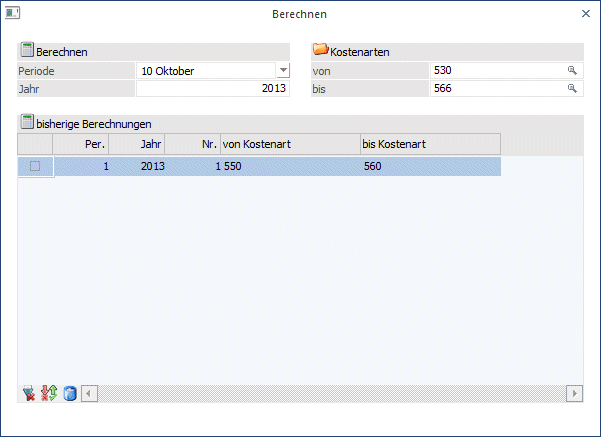Click the Periode combo box showing 10 Oktober
Image resolution: width=601 pixels, height=437 pixels.
[x=205, y=71]
